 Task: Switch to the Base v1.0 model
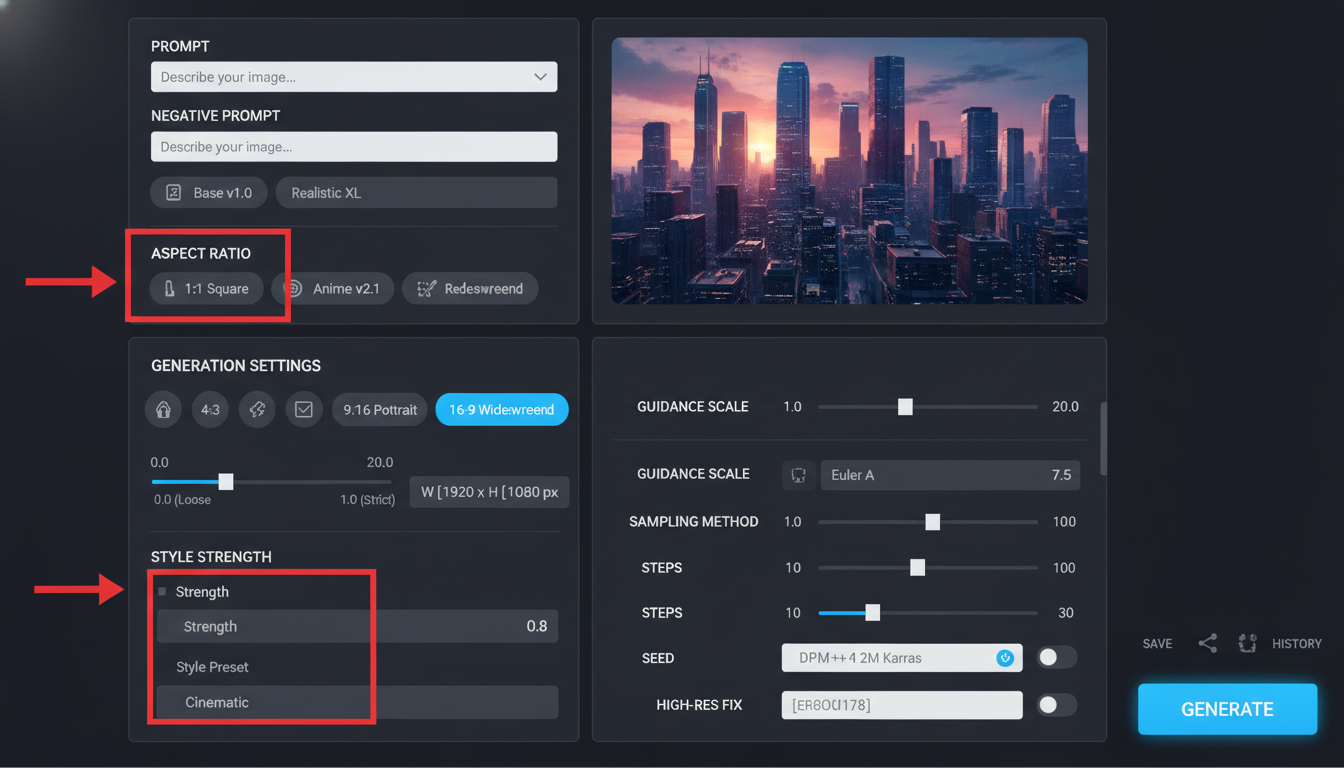click(x=208, y=192)
